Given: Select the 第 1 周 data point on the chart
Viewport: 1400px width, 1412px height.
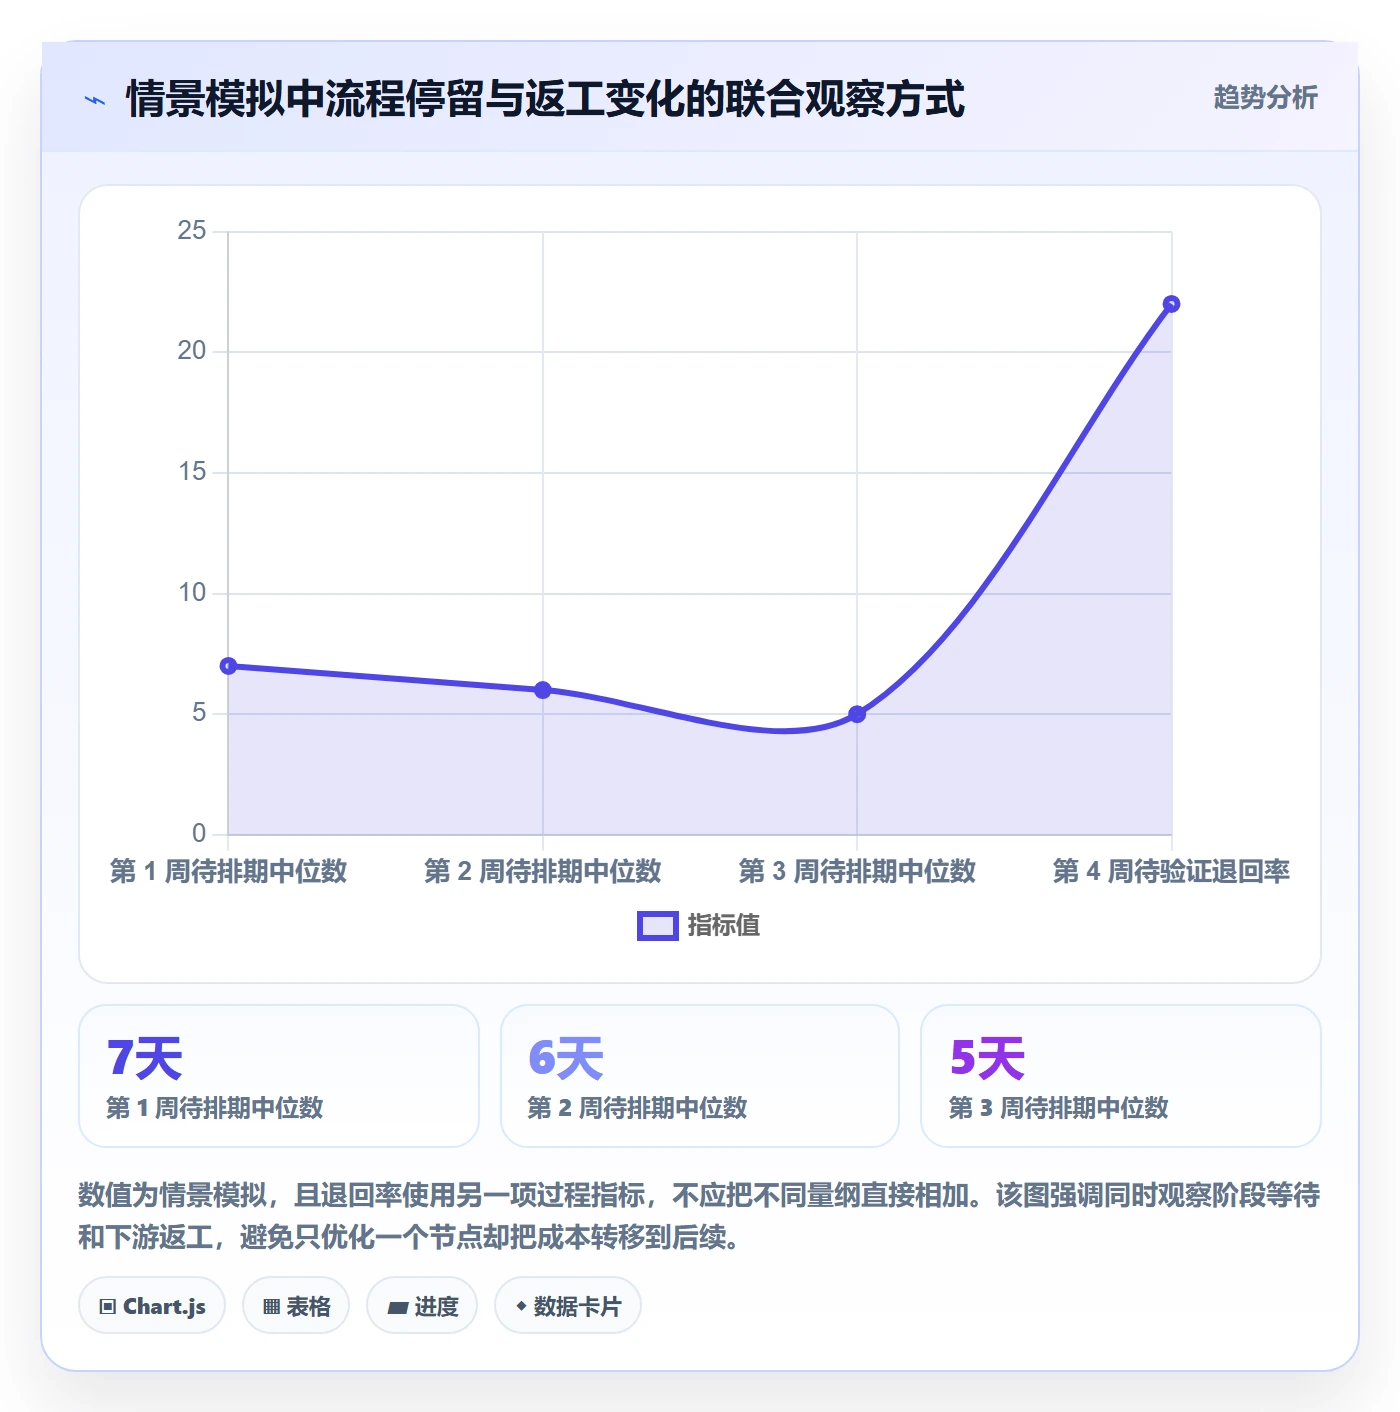Looking at the screenshot, I should click(x=228, y=666).
